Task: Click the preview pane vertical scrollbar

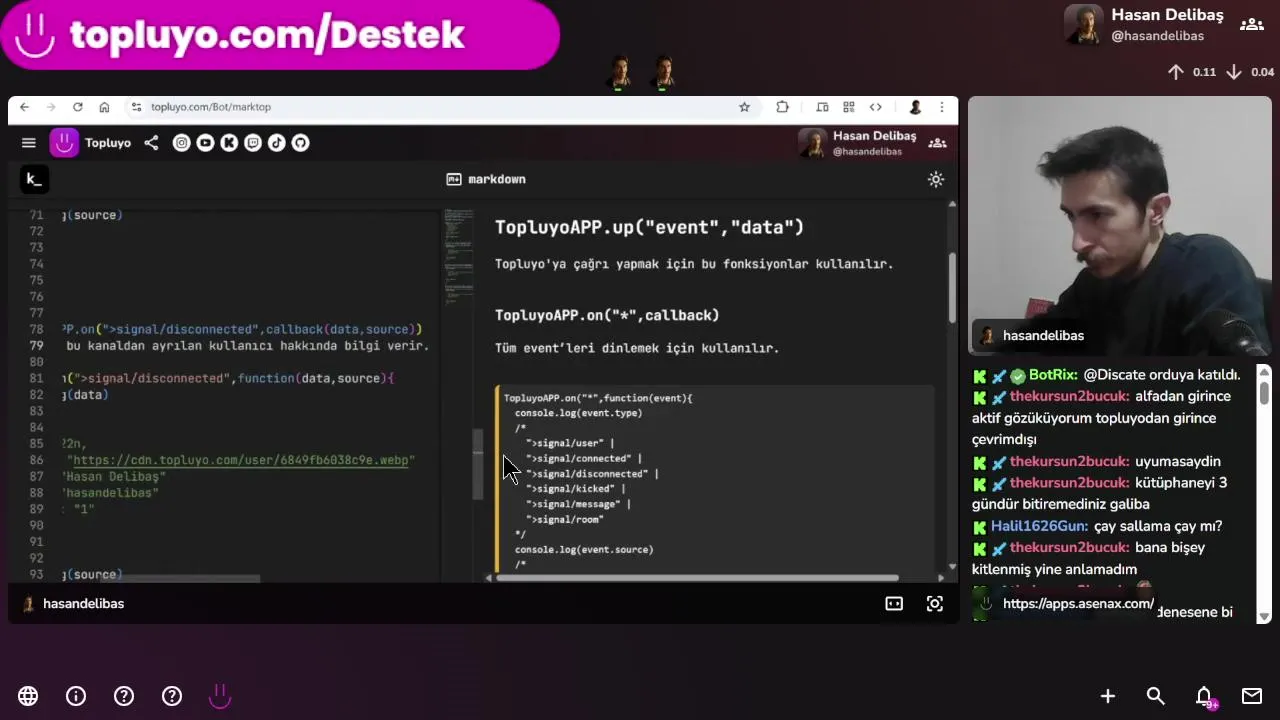Action: [951, 287]
